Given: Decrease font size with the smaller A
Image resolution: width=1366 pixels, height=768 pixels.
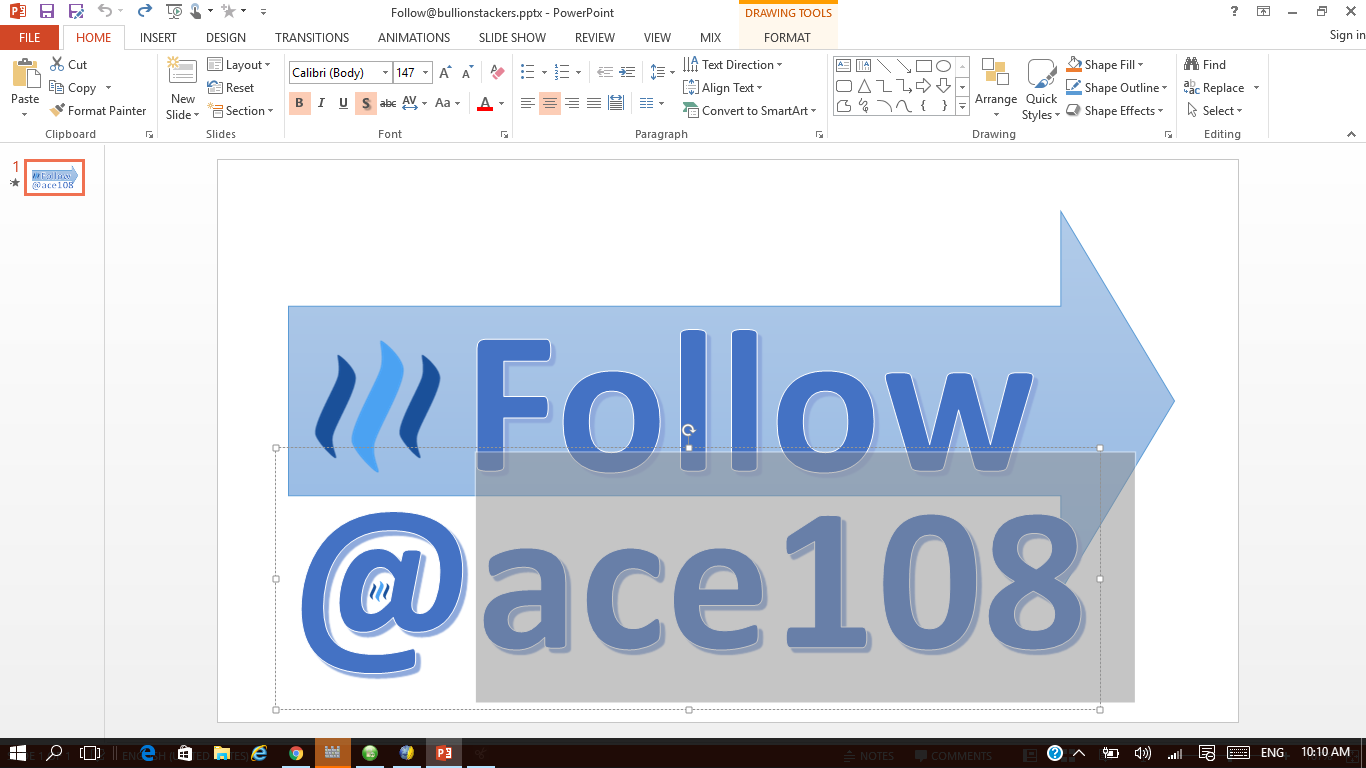Looking at the screenshot, I should 467,73.
